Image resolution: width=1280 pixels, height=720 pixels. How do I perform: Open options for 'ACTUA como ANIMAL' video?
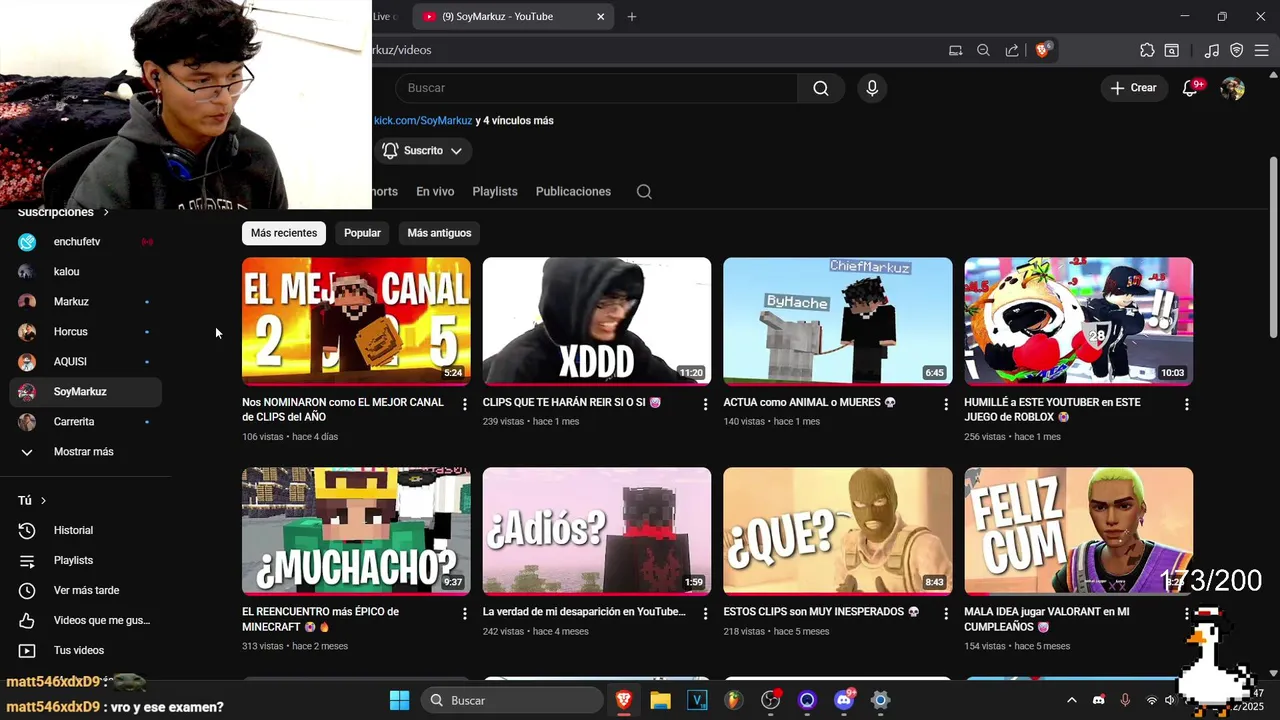tap(946, 404)
